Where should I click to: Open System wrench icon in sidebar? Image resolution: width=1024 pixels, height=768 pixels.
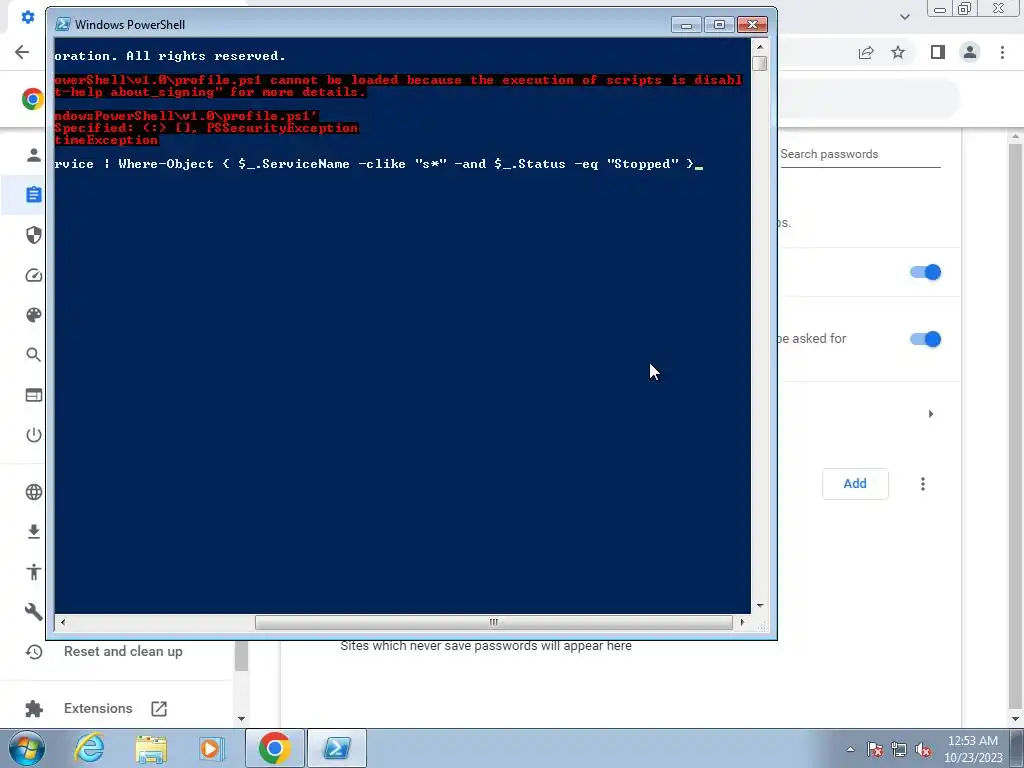[34, 612]
